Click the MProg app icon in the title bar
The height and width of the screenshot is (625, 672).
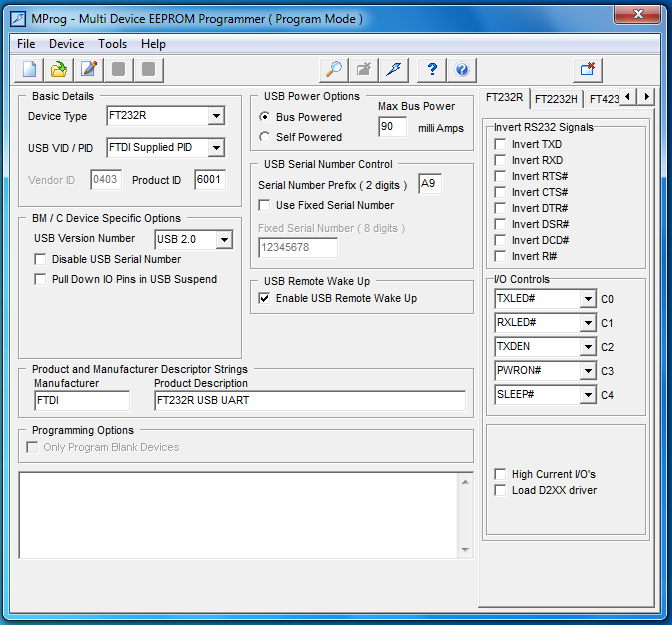tap(18, 19)
